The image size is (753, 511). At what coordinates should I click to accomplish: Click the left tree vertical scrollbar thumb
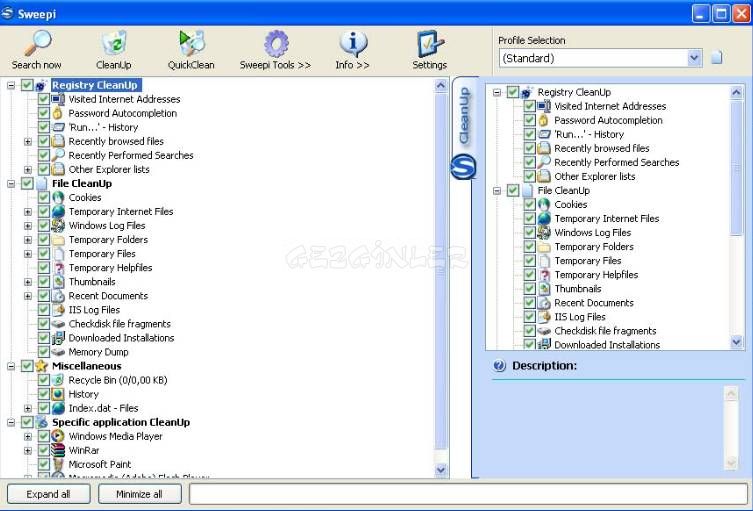441,271
